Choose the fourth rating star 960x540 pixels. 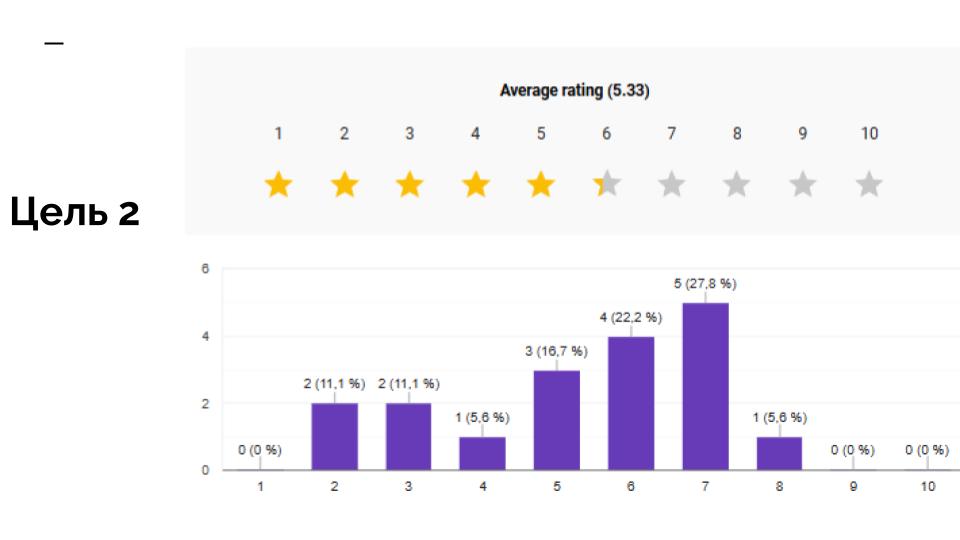tap(475, 184)
